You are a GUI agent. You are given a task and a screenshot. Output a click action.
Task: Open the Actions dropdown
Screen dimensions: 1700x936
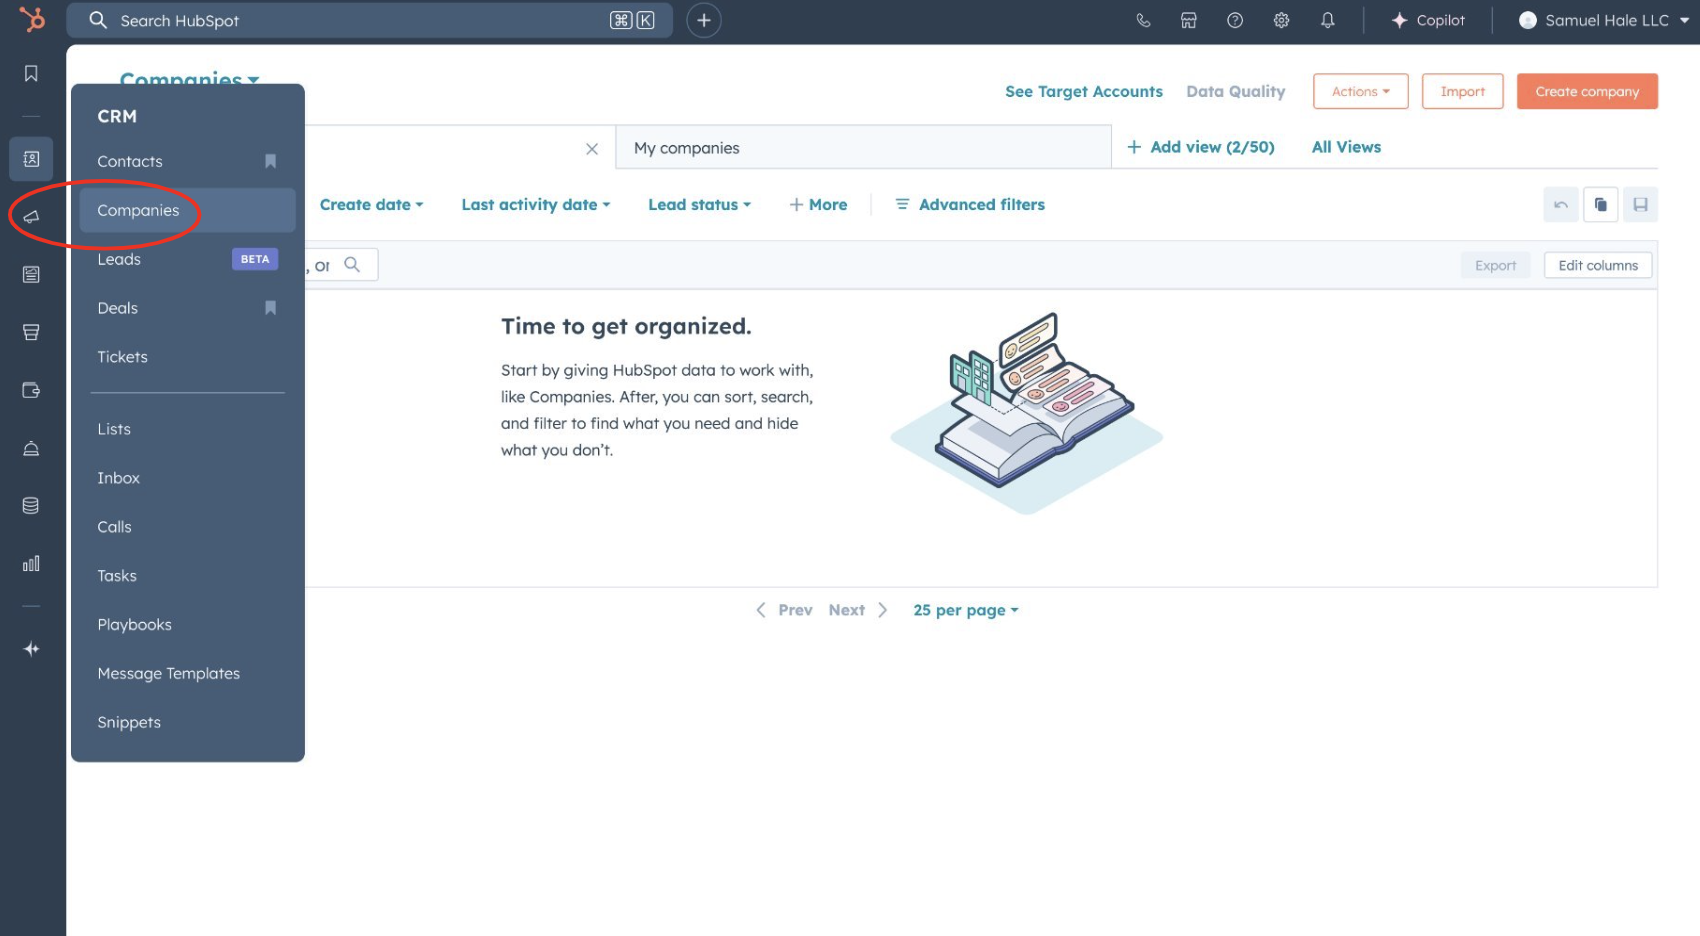click(x=1360, y=91)
